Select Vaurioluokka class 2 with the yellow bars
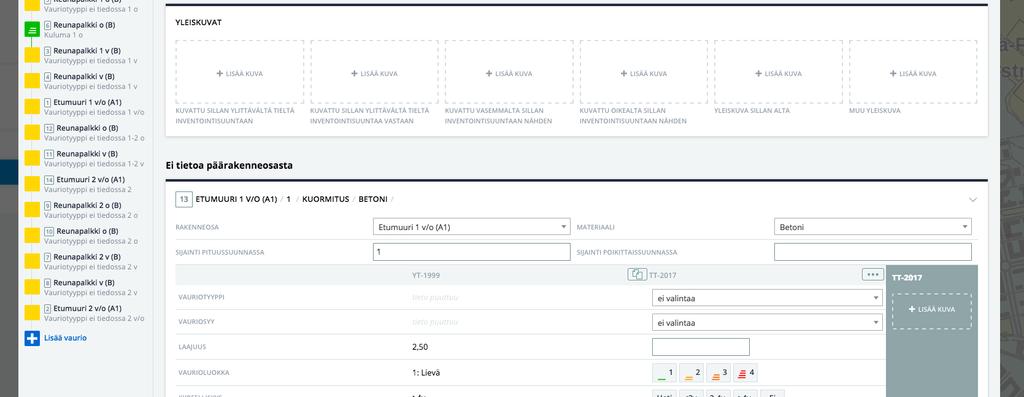The width and height of the screenshot is (1024, 397). point(692,373)
